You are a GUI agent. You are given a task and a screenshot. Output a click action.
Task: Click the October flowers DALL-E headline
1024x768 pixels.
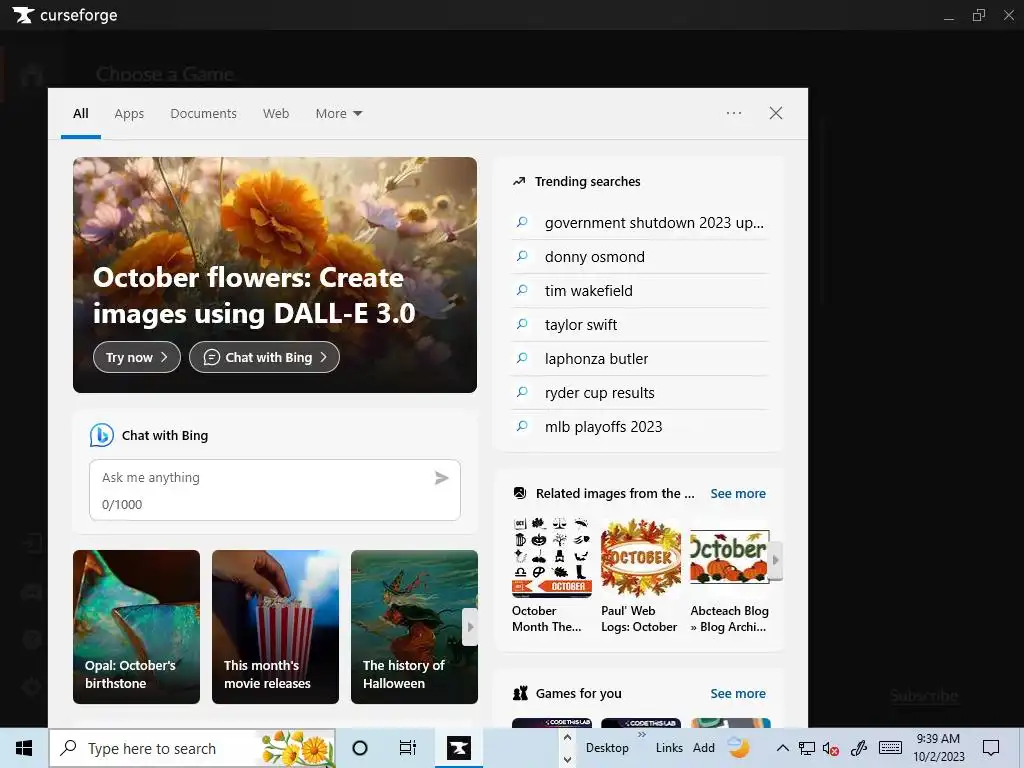[x=254, y=295]
